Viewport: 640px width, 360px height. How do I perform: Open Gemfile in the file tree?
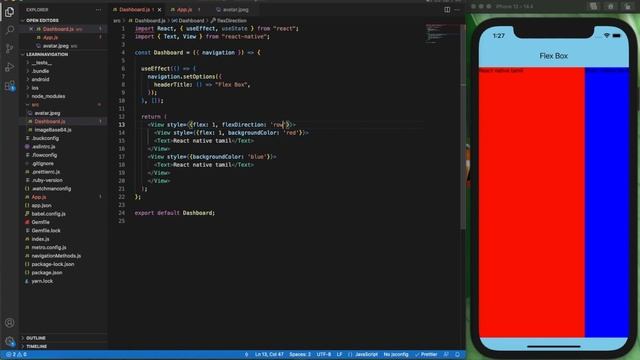click(x=40, y=222)
